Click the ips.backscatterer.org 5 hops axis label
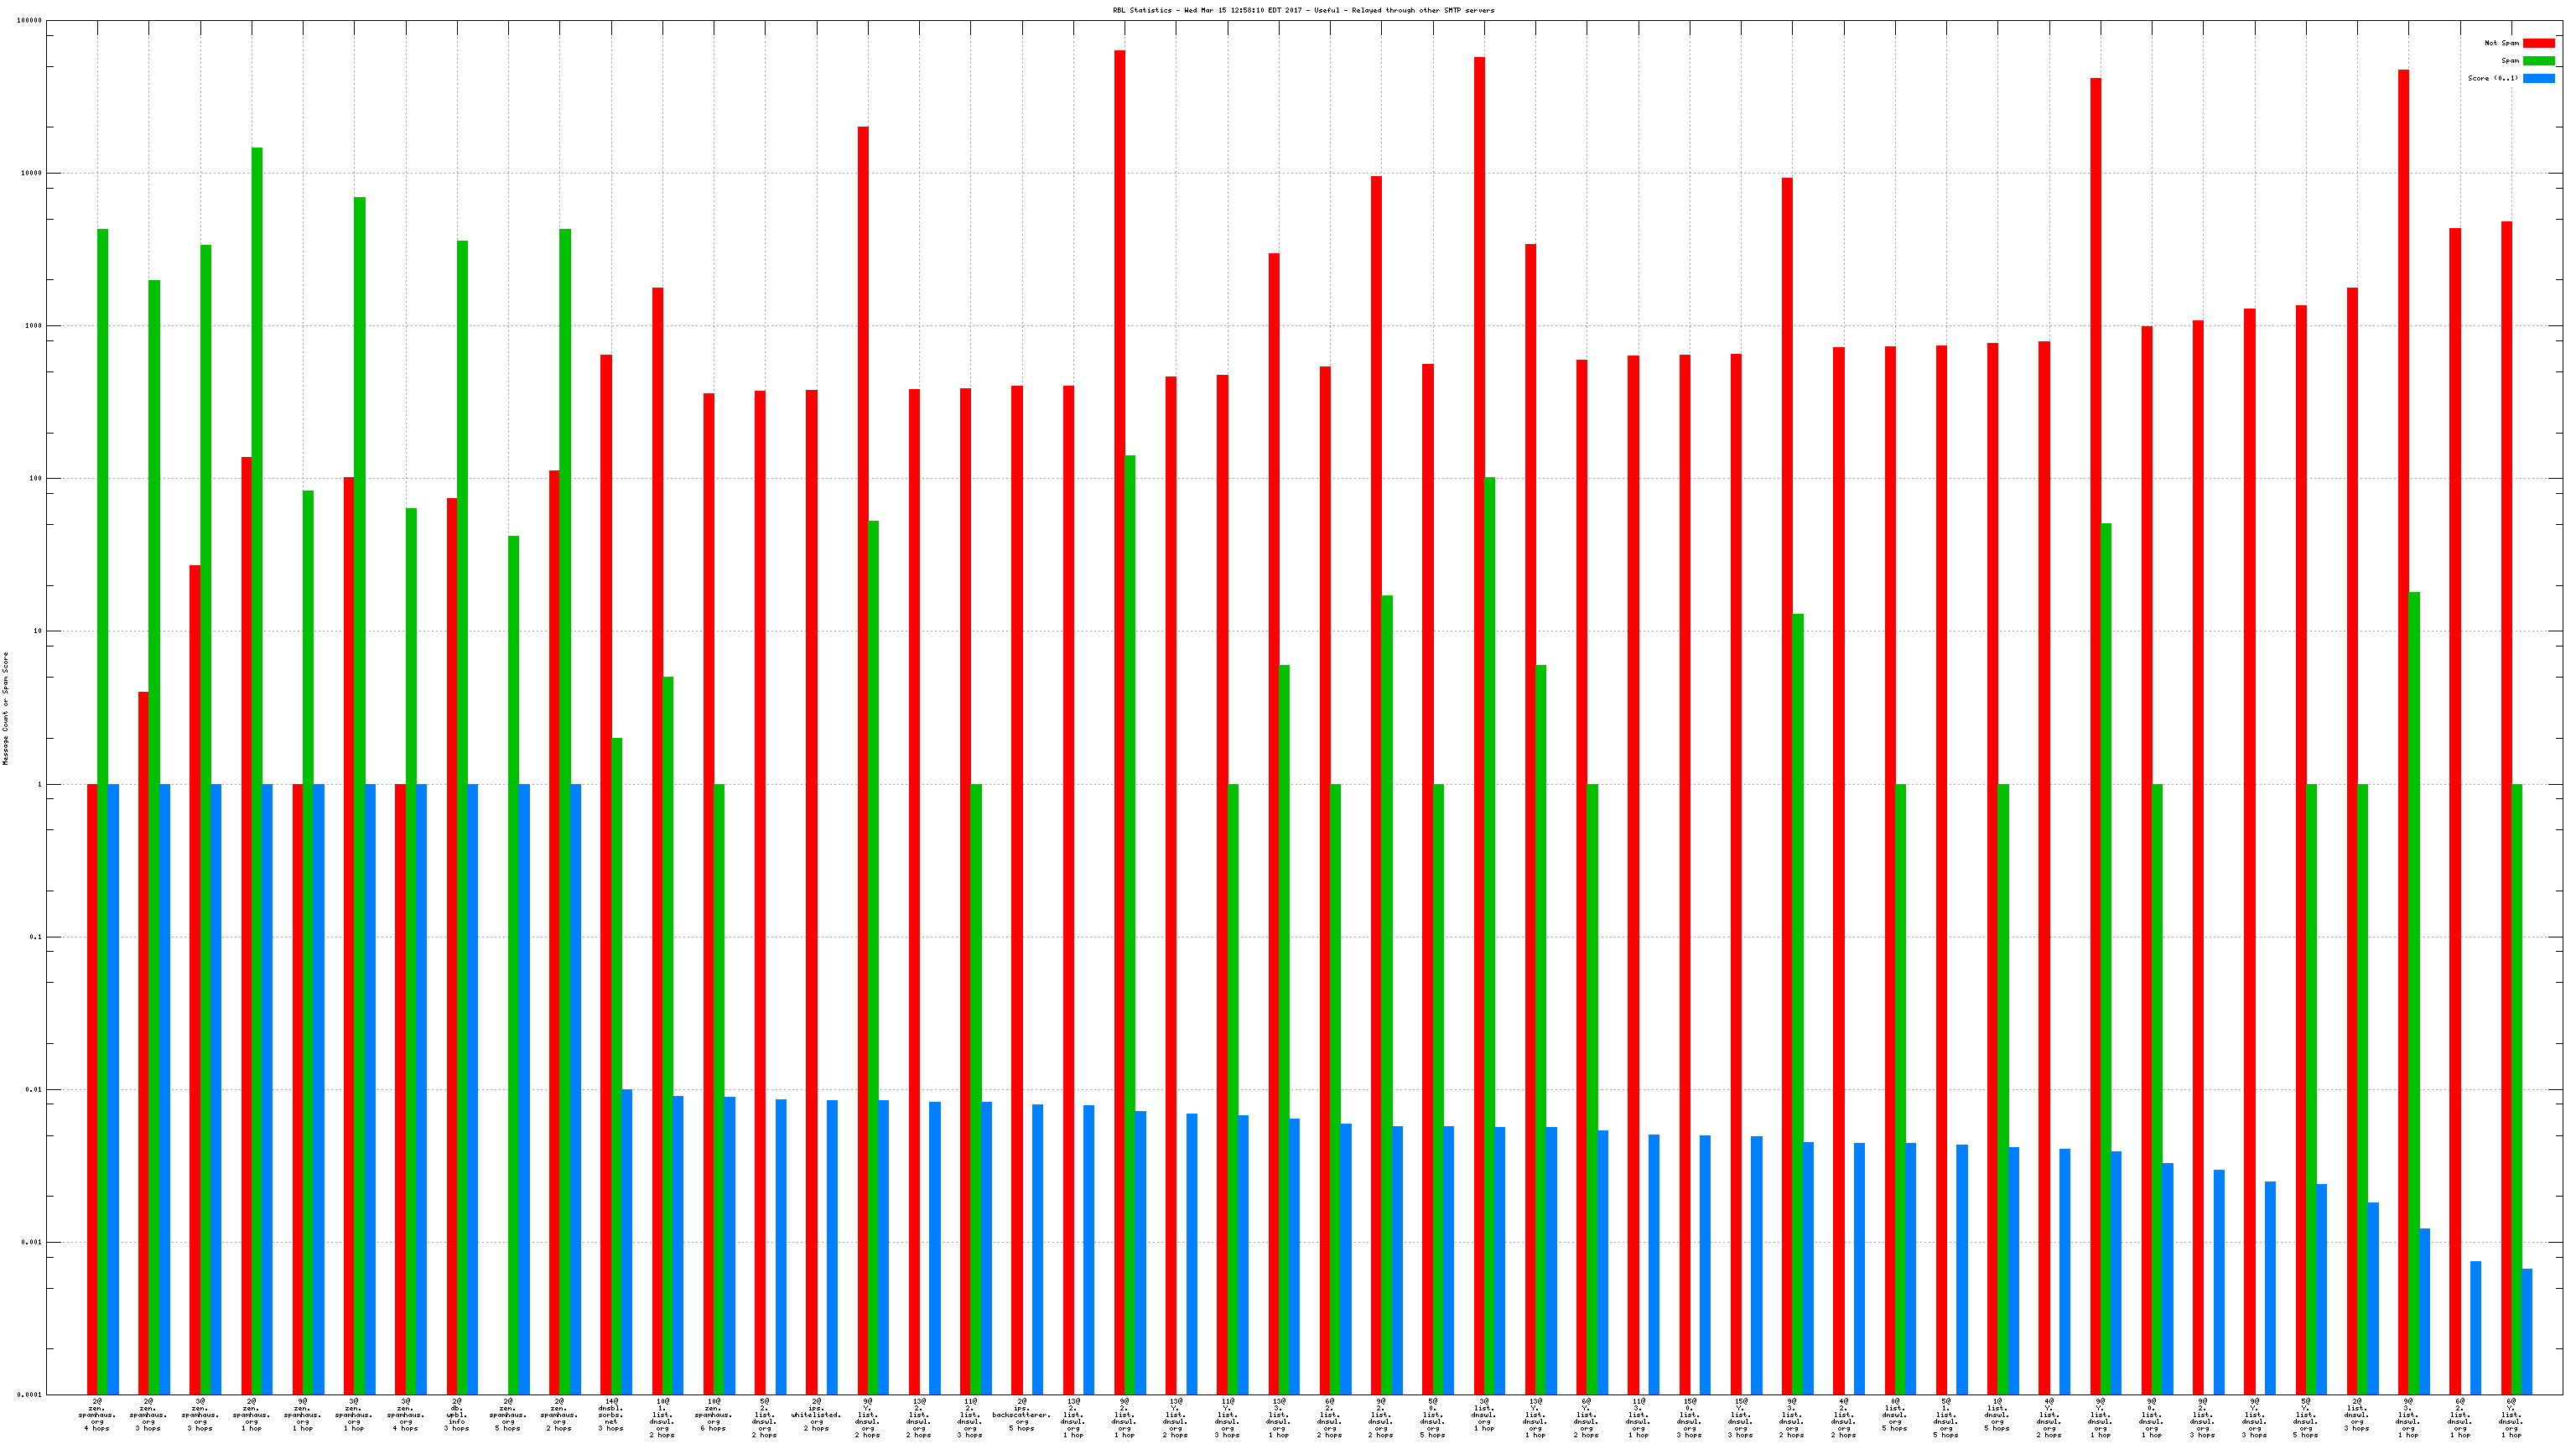This screenshot has height=1449, width=2576. pyautogui.click(x=1021, y=1415)
